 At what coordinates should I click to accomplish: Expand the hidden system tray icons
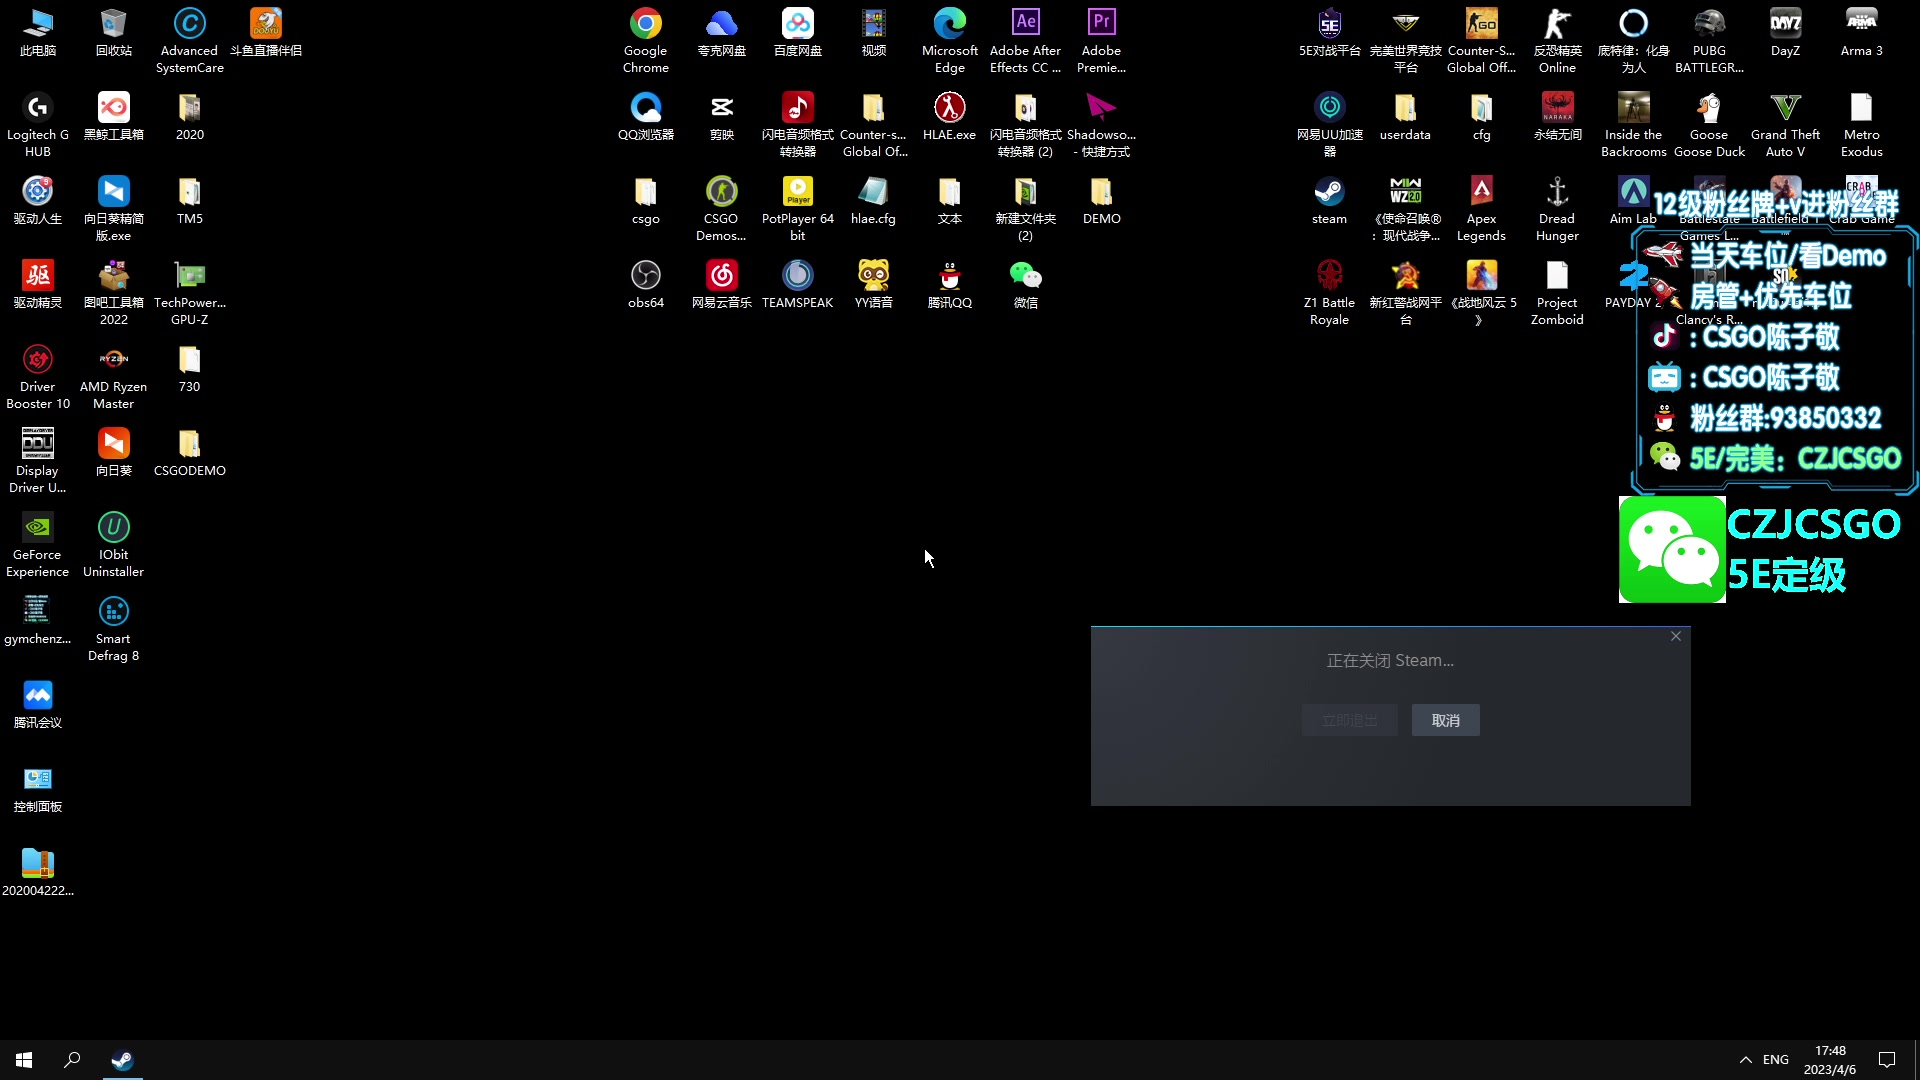1745,1060
